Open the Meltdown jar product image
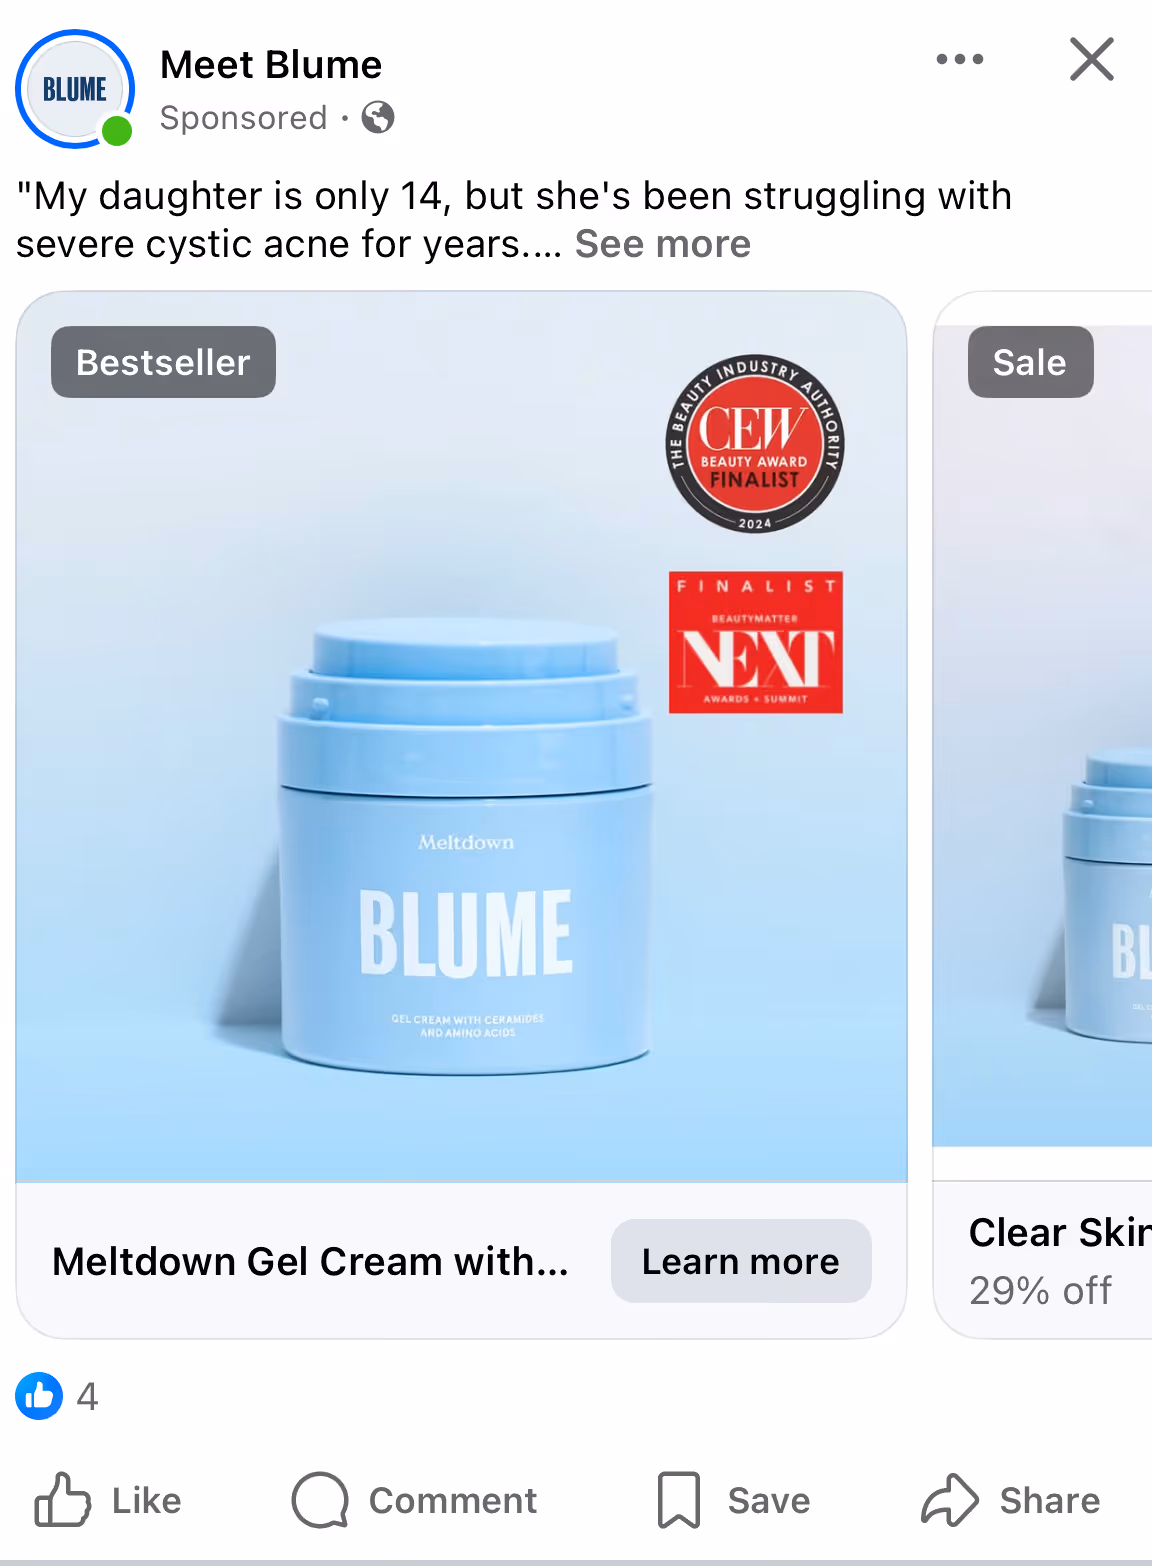The height and width of the screenshot is (1566, 1152). pyautogui.click(x=462, y=737)
